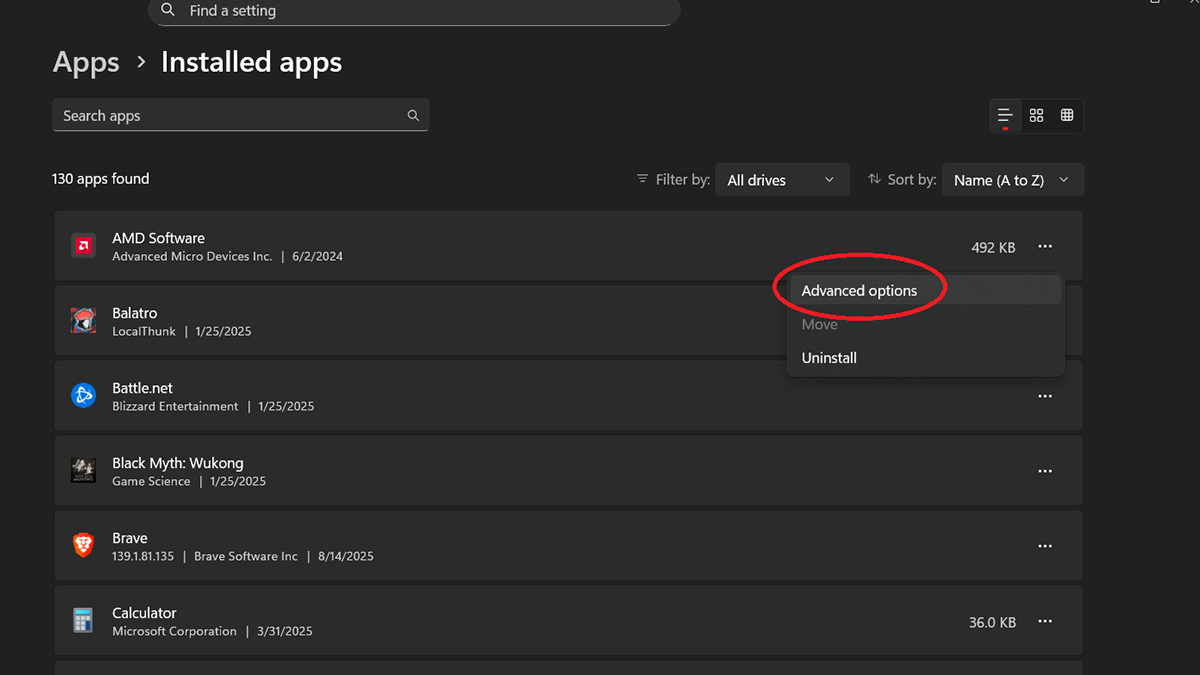Image resolution: width=1200 pixels, height=675 pixels.
Task: Focus the Find a setting search box
Action: point(414,11)
